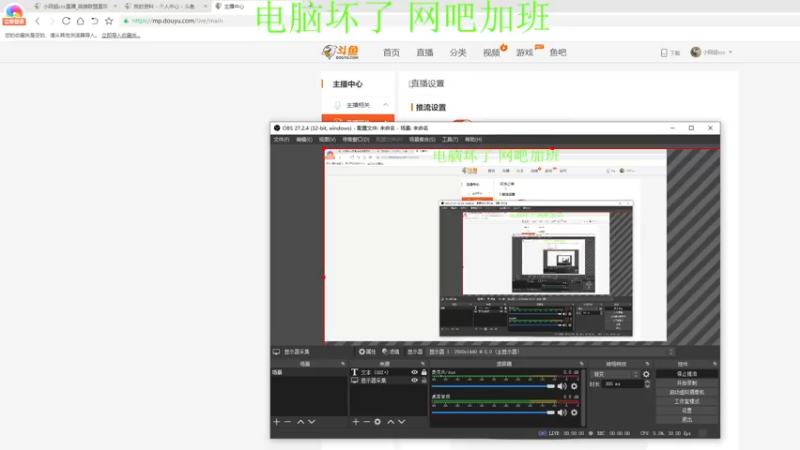800x450 pixels.
Task: Click 启动虚拟摄像机 virtual camera button
Action: point(687,392)
